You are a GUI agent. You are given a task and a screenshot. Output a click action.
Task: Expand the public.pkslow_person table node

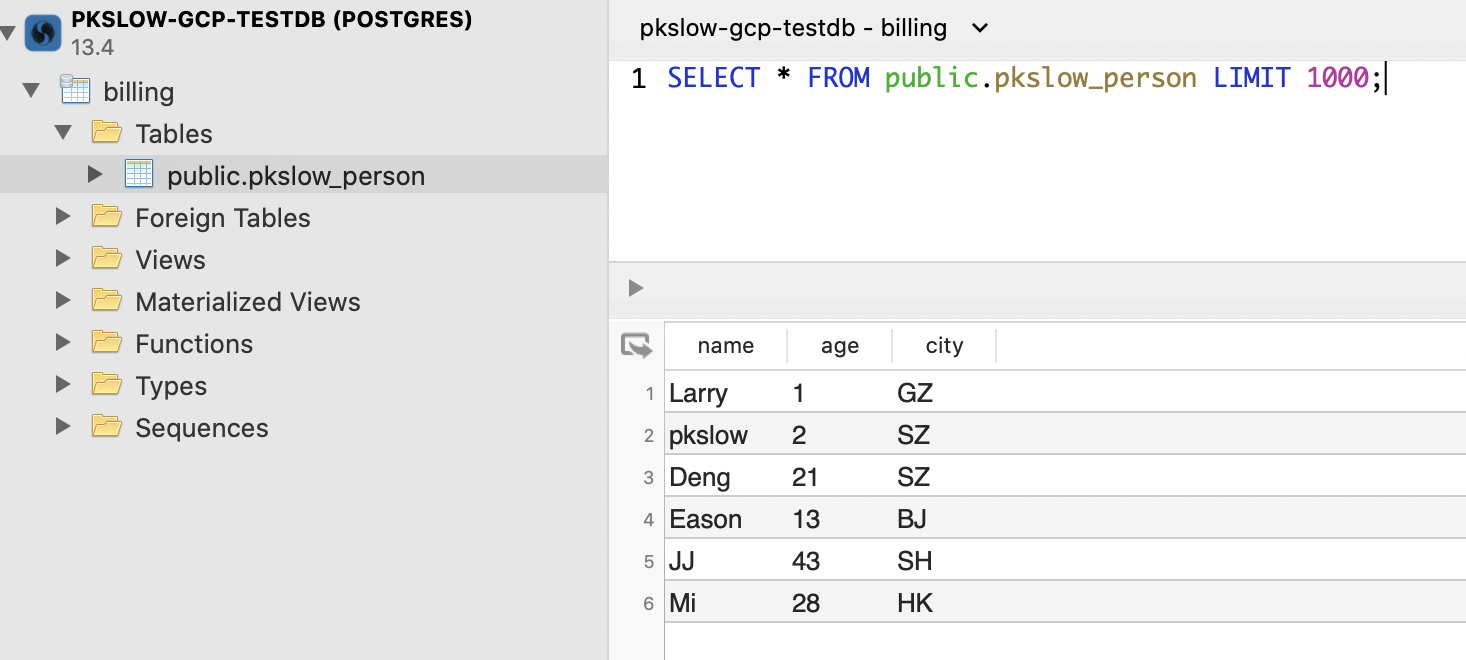[x=95, y=175]
